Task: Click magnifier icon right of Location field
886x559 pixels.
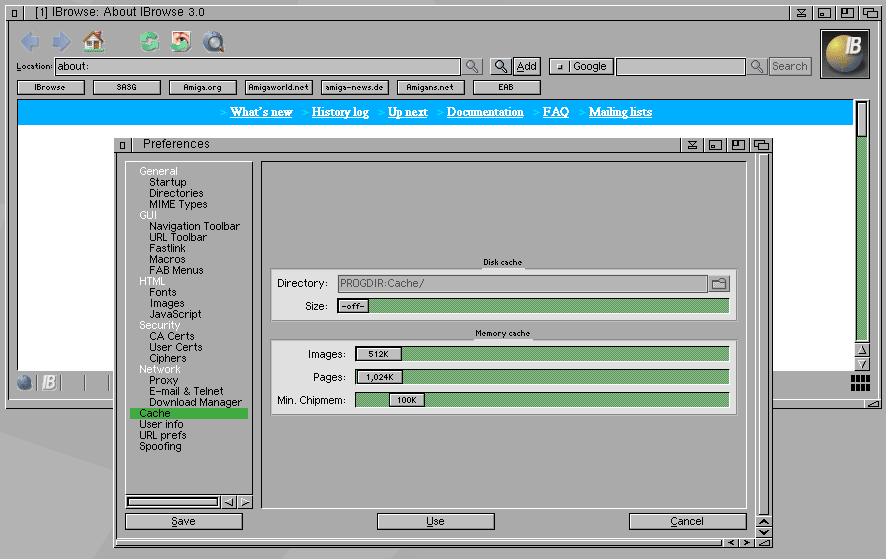Action: pyautogui.click(x=472, y=66)
